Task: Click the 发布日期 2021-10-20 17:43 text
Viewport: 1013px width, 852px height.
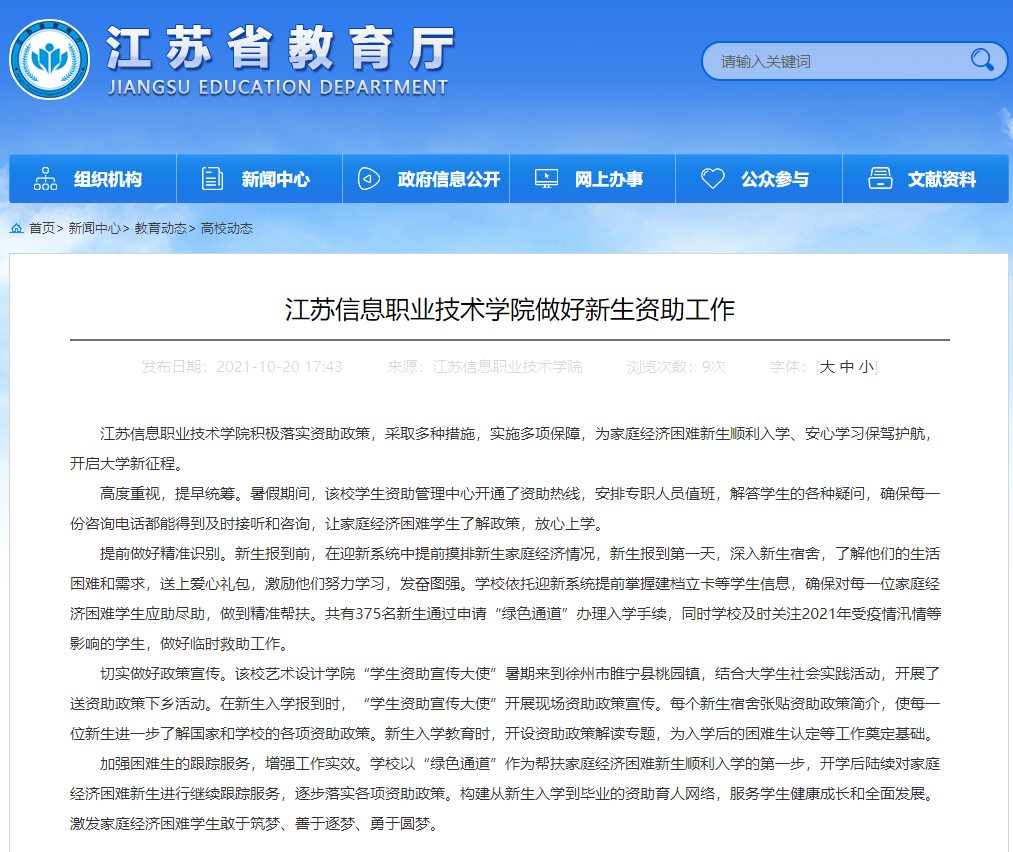Action: pyautogui.click(x=242, y=367)
